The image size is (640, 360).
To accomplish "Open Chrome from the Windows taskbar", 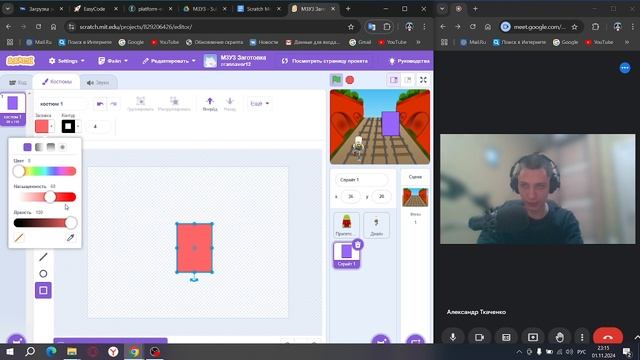I will [134, 351].
